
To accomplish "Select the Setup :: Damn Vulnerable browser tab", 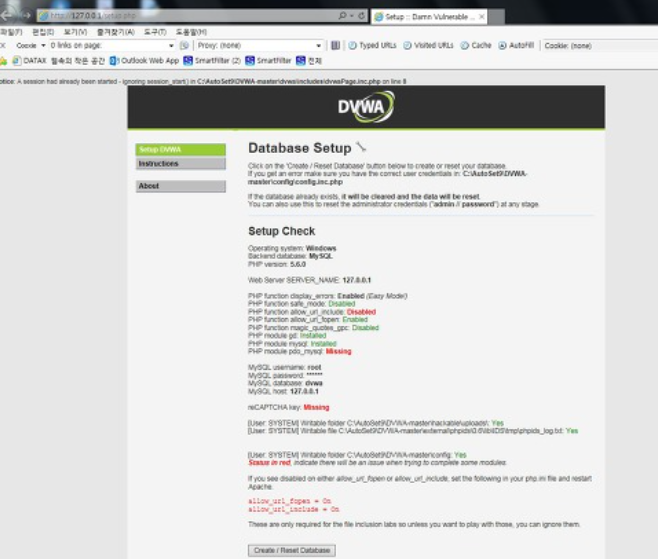I will pos(429,17).
